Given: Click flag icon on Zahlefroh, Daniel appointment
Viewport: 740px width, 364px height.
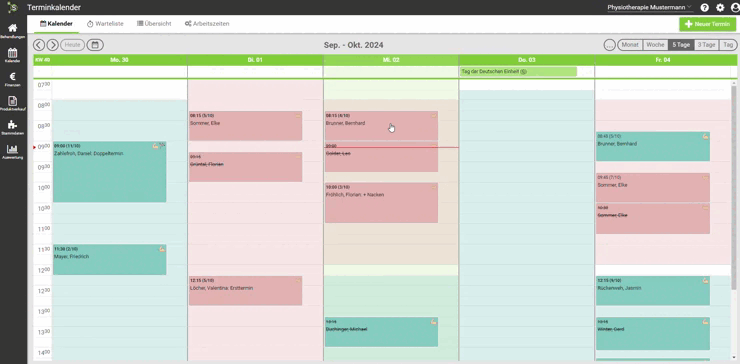Looking at the screenshot, I should [x=163, y=145].
